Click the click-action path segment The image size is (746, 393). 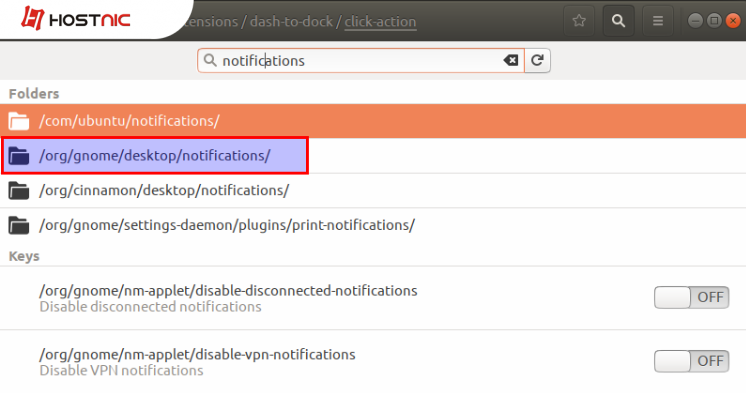(380, 22)
